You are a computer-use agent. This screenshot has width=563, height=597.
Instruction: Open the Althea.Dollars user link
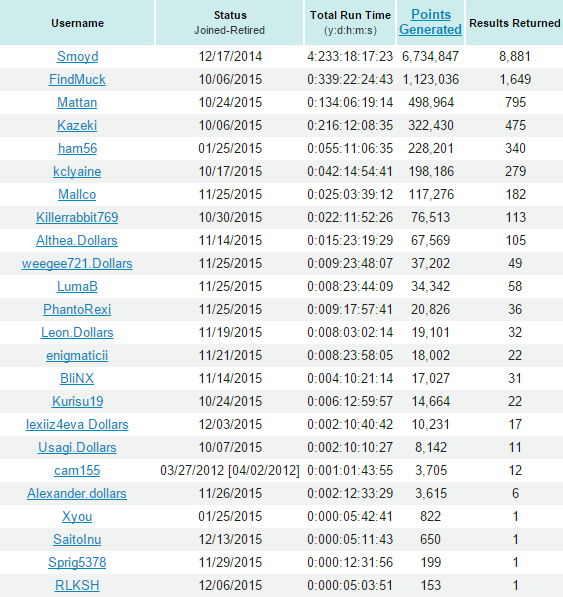click(x=77, y=241)
